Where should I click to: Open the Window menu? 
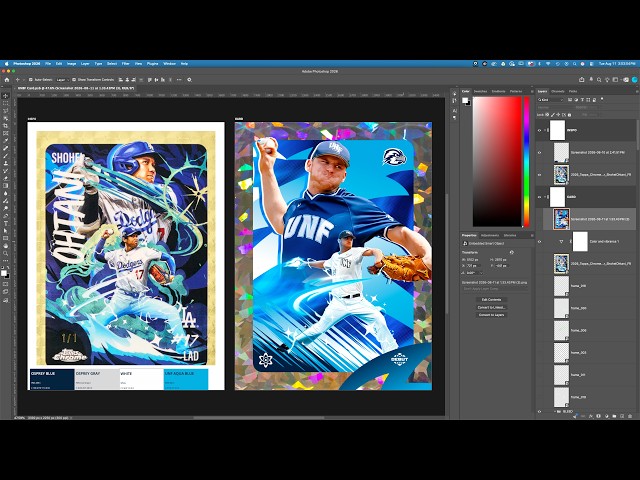click(x=169, y=64)
